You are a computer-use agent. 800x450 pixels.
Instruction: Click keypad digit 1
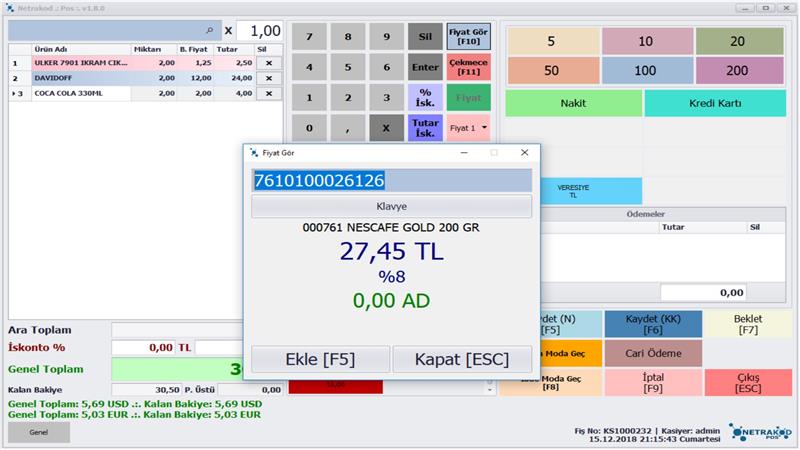tap(309, 97)
